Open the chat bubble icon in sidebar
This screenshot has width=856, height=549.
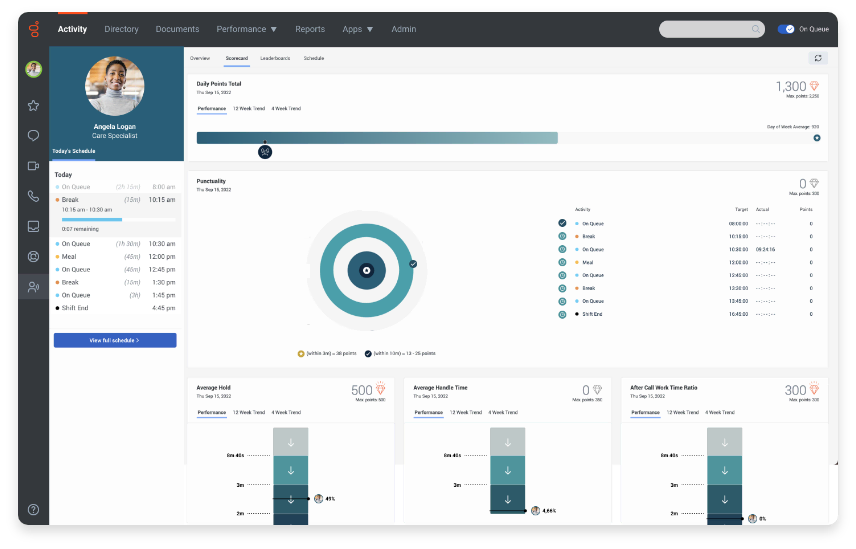click(33, 135)
